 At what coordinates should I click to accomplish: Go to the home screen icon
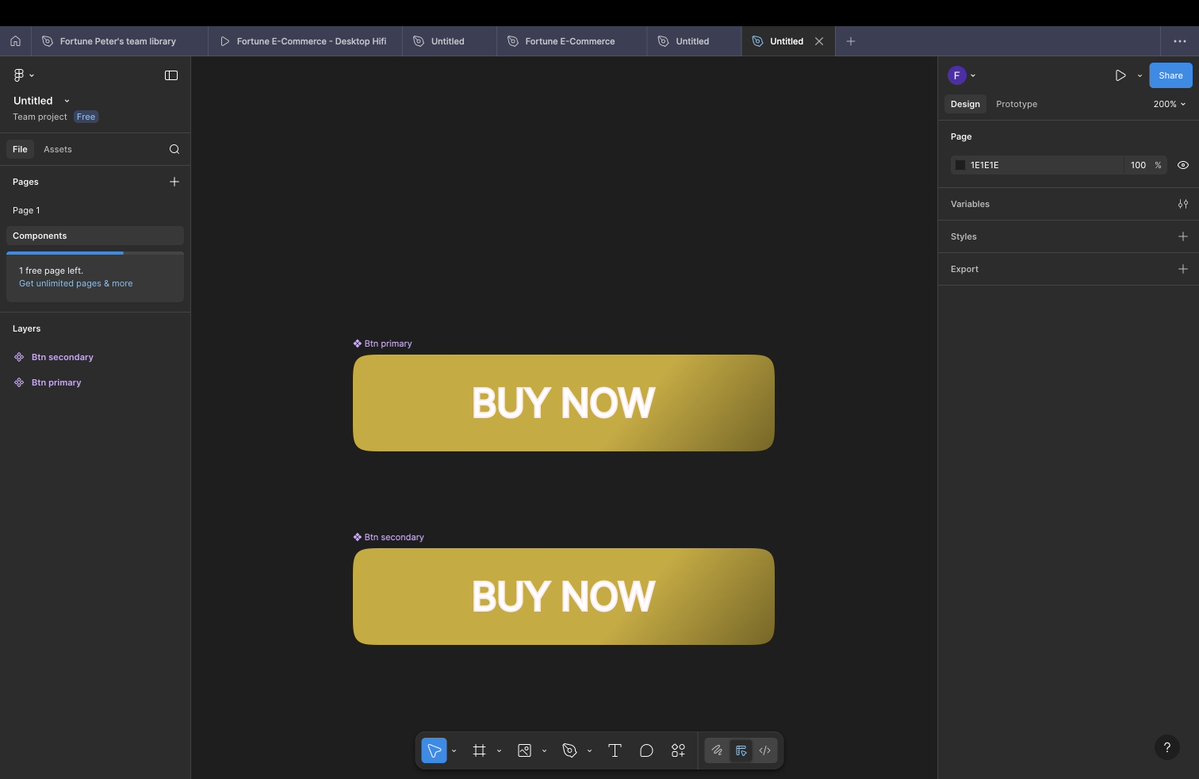[15, 41]
